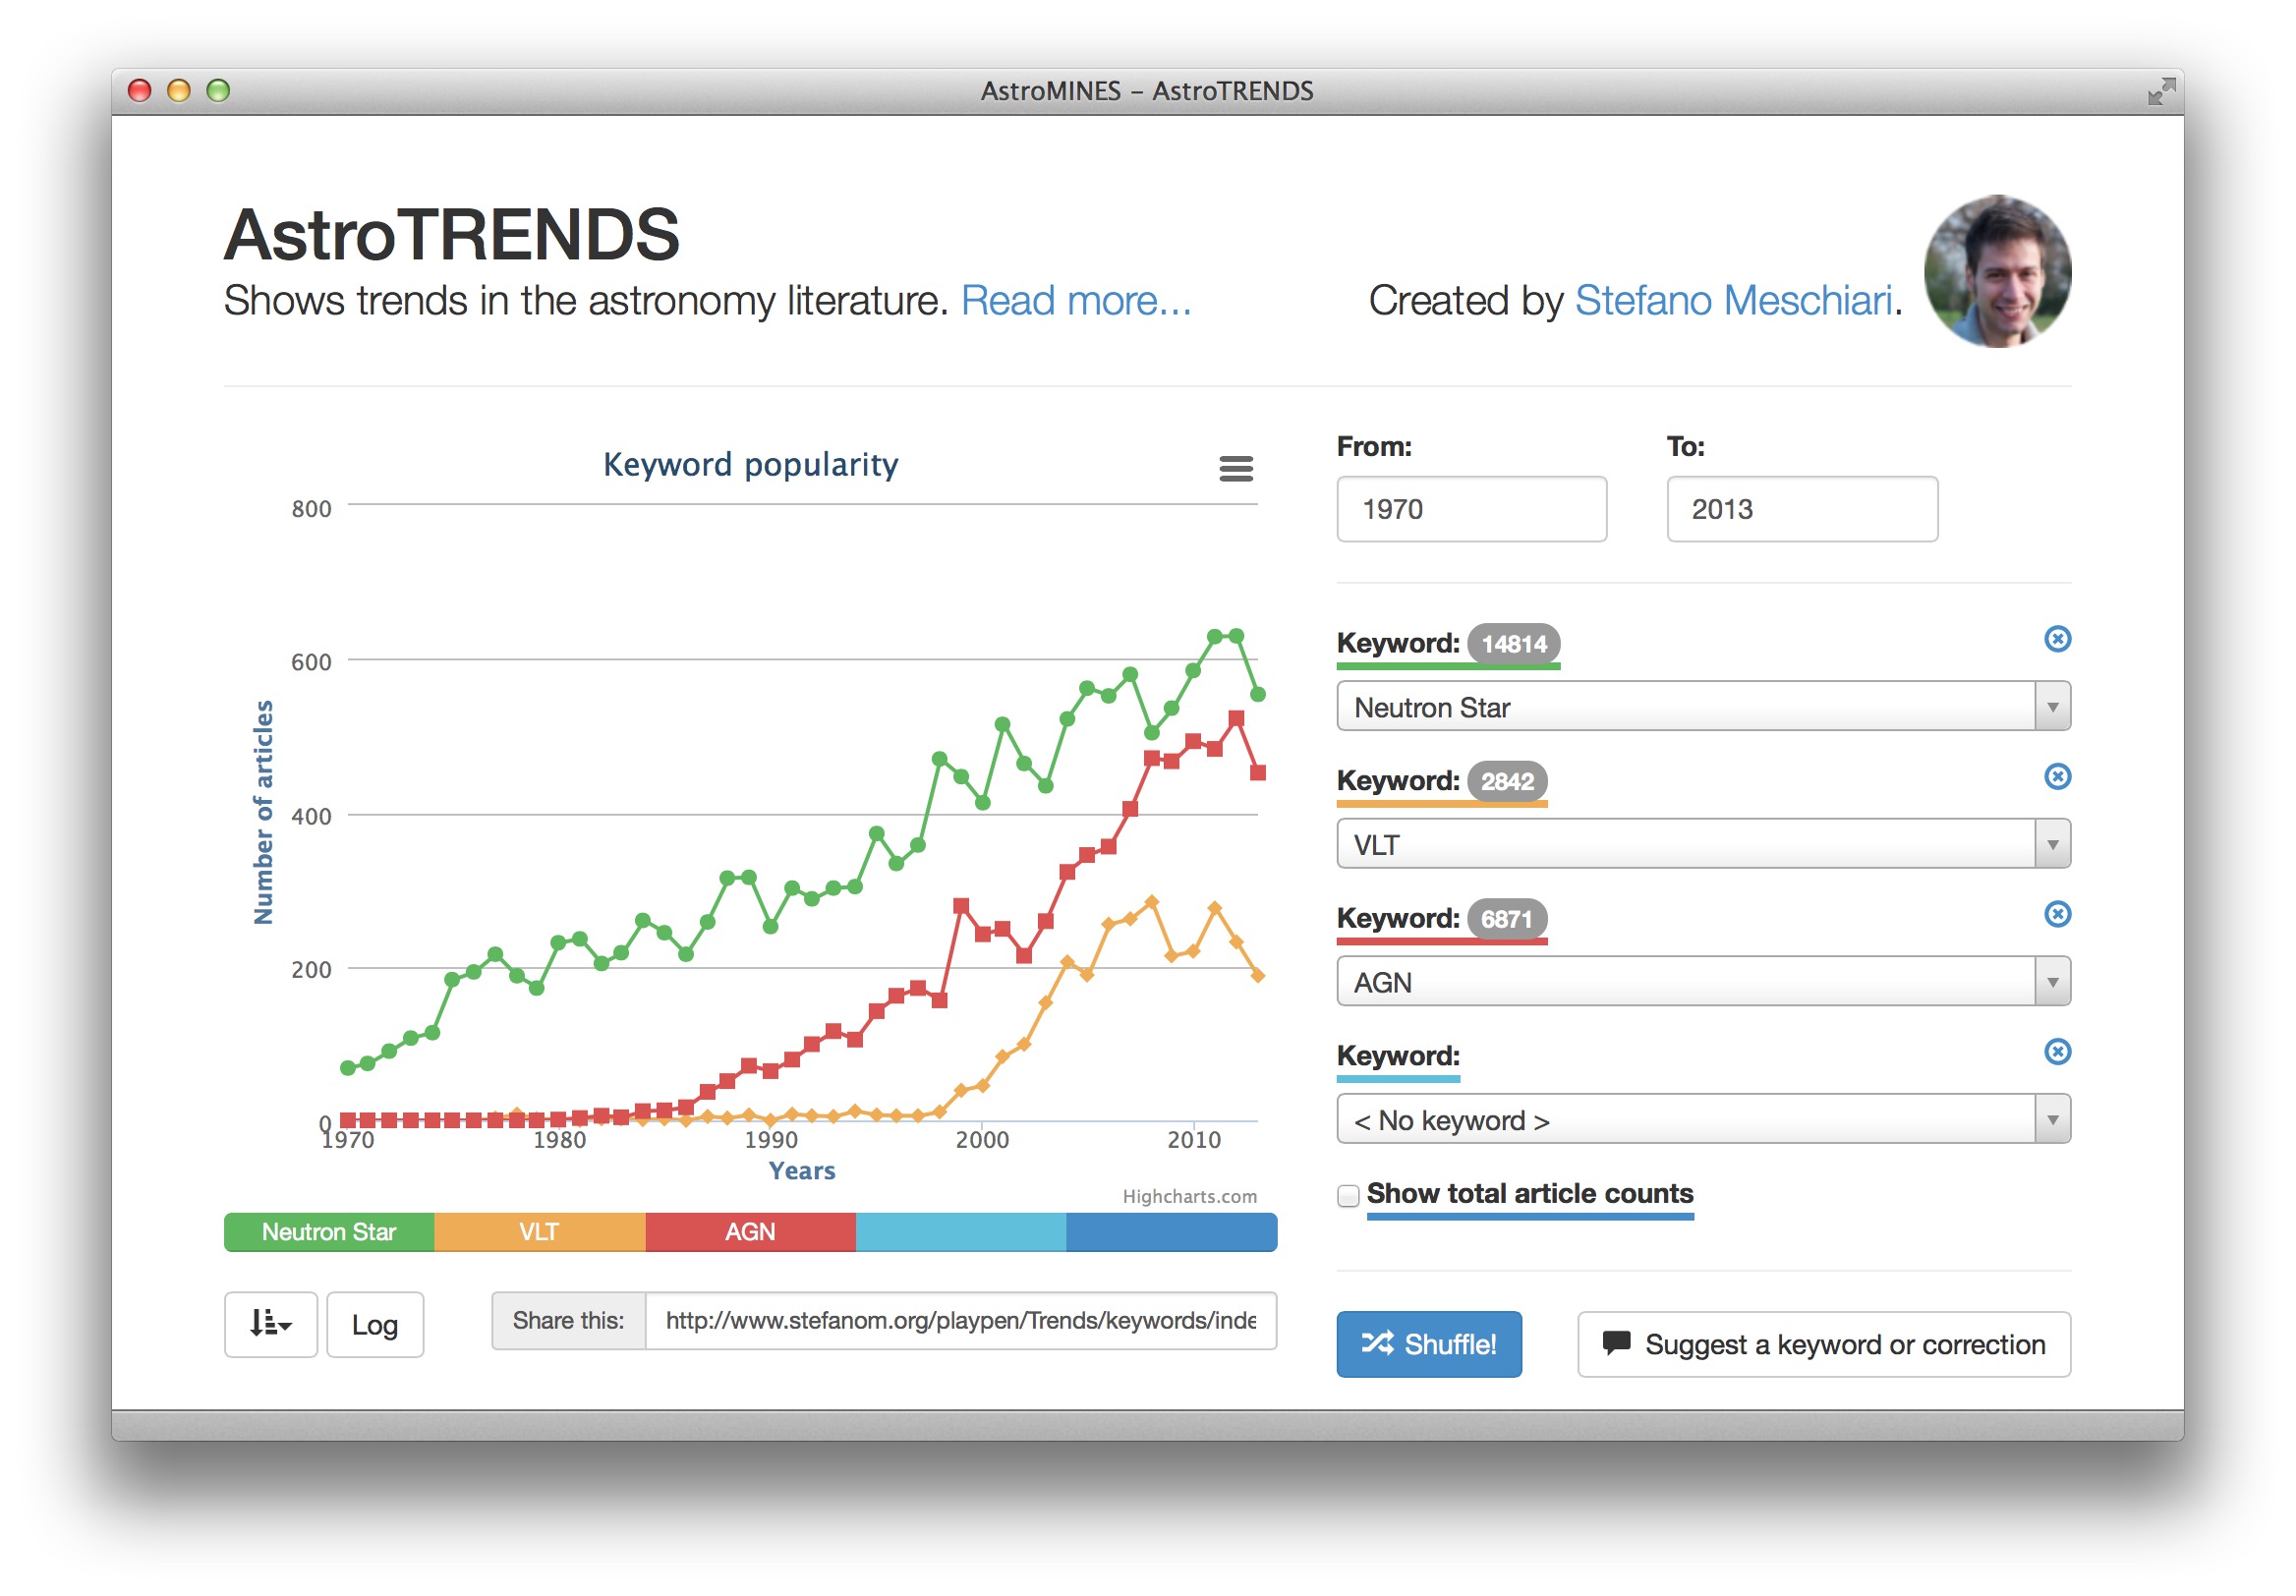Close the window with red button
Image resolution: width=2296 pixels, height=1596 pixels.
click(140, 91)
